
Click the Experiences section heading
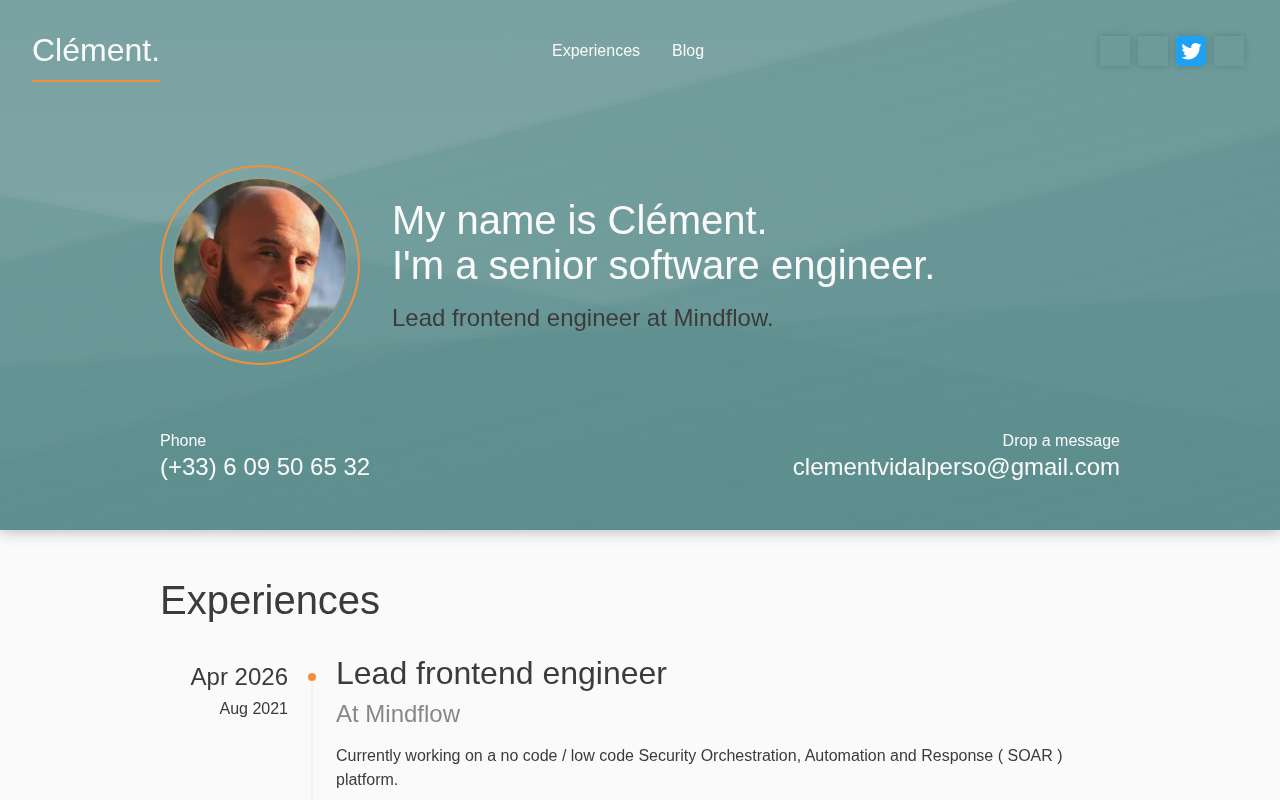pos(270,600)
